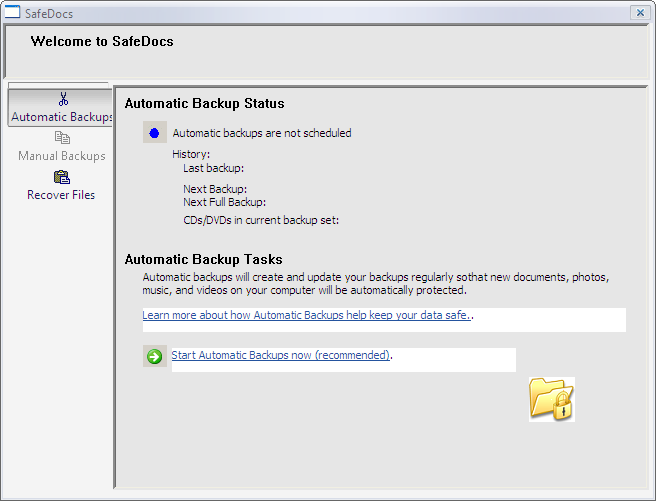Image resolution: width=656 pixels, height=501 pixels.
Task: Click the Manual Backups documents icon
Action: (x=62, y=138)
